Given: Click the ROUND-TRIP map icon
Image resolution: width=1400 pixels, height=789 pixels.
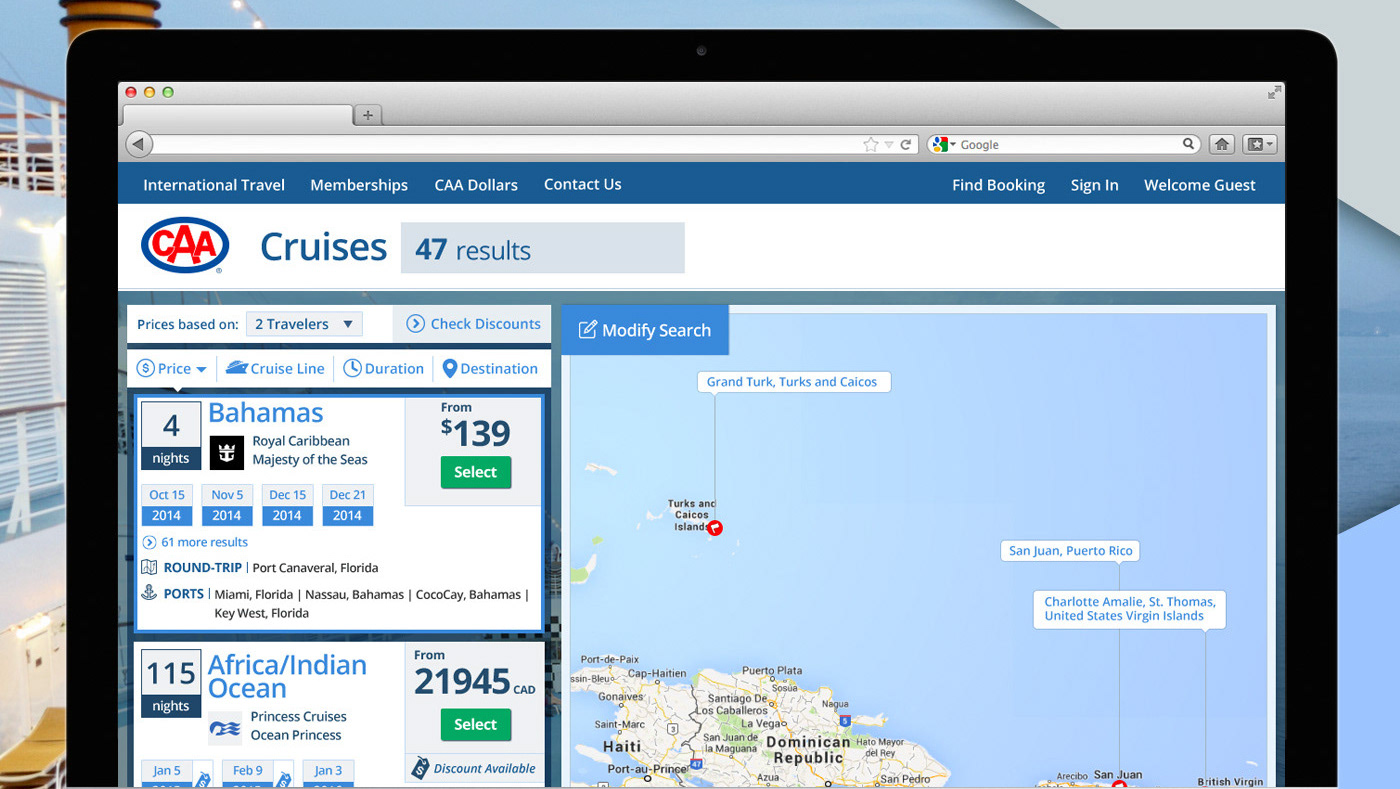Looking at the screenshot, I should 149,567.
